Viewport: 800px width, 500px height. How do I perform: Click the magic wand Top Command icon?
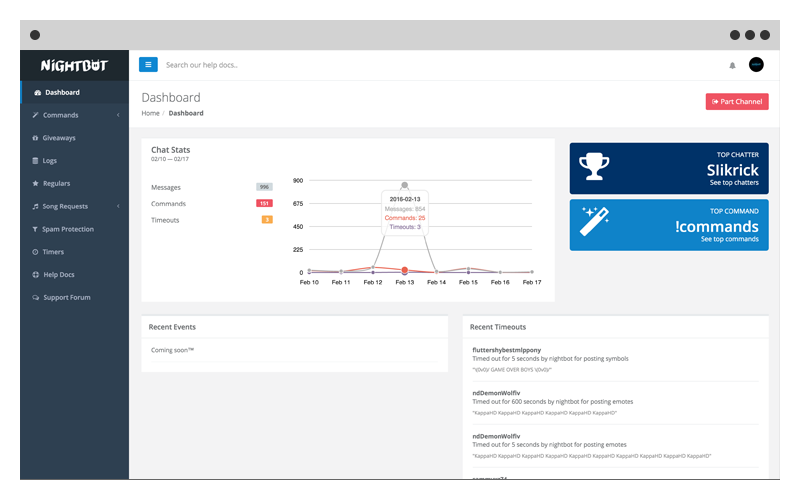[x=594, y=221]
